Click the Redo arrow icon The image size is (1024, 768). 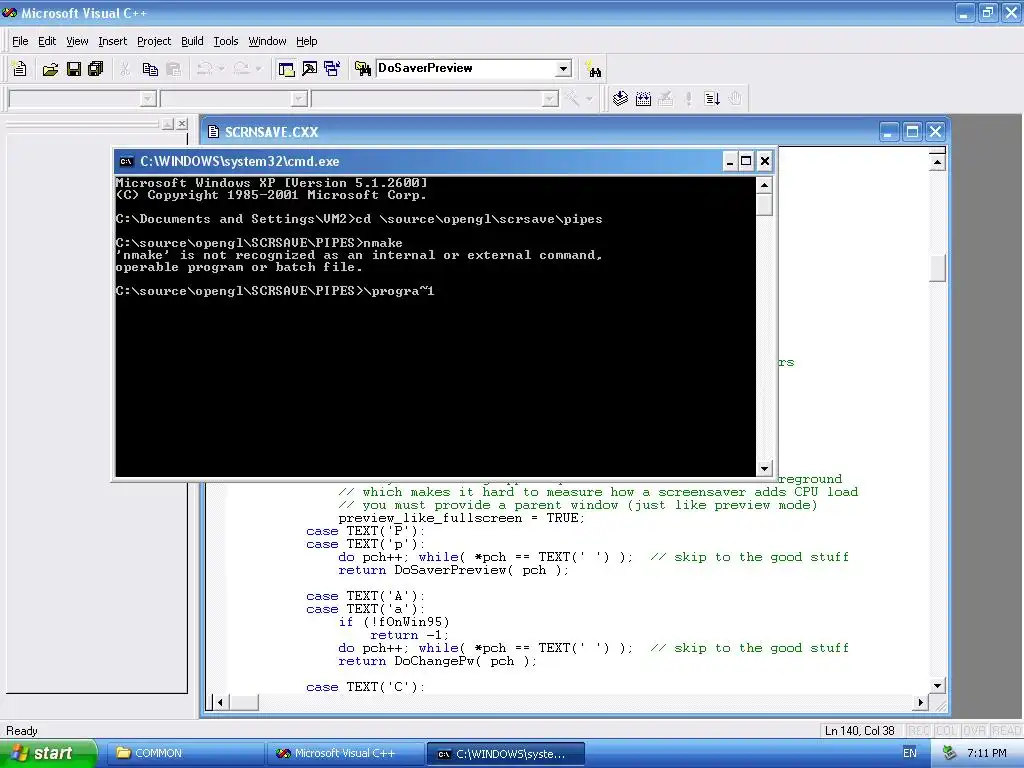pos(242,69)
